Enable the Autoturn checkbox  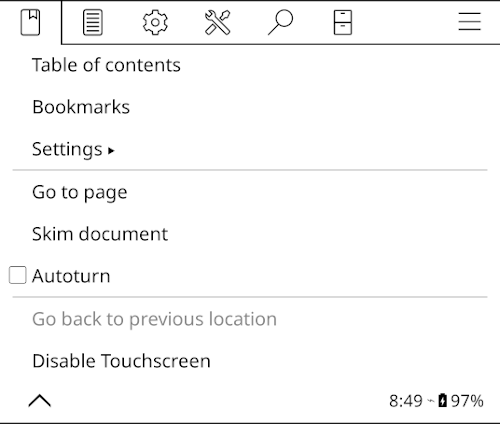(17, 275)
